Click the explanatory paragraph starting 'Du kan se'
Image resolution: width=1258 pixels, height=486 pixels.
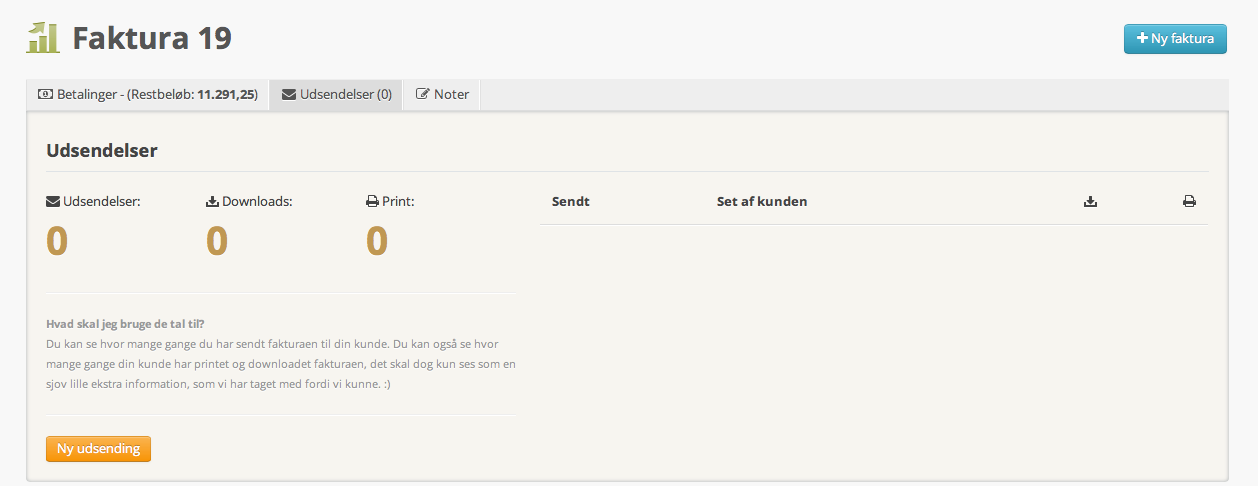pos(281,364)
